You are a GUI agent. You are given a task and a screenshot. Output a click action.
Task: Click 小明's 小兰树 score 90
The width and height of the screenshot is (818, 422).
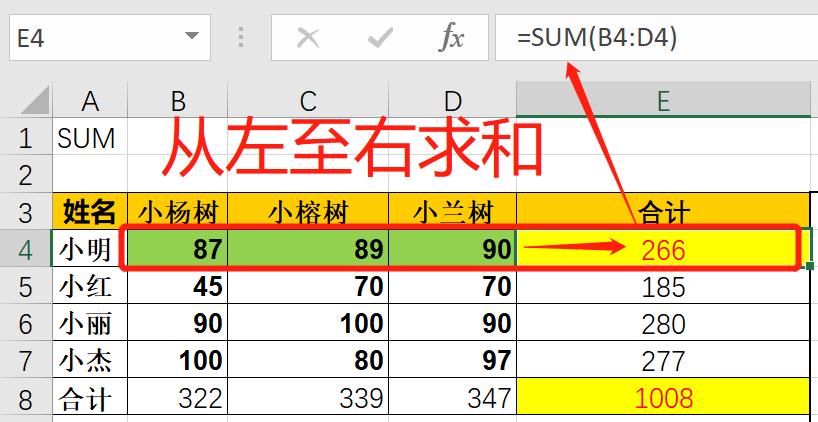pos(452,249)
